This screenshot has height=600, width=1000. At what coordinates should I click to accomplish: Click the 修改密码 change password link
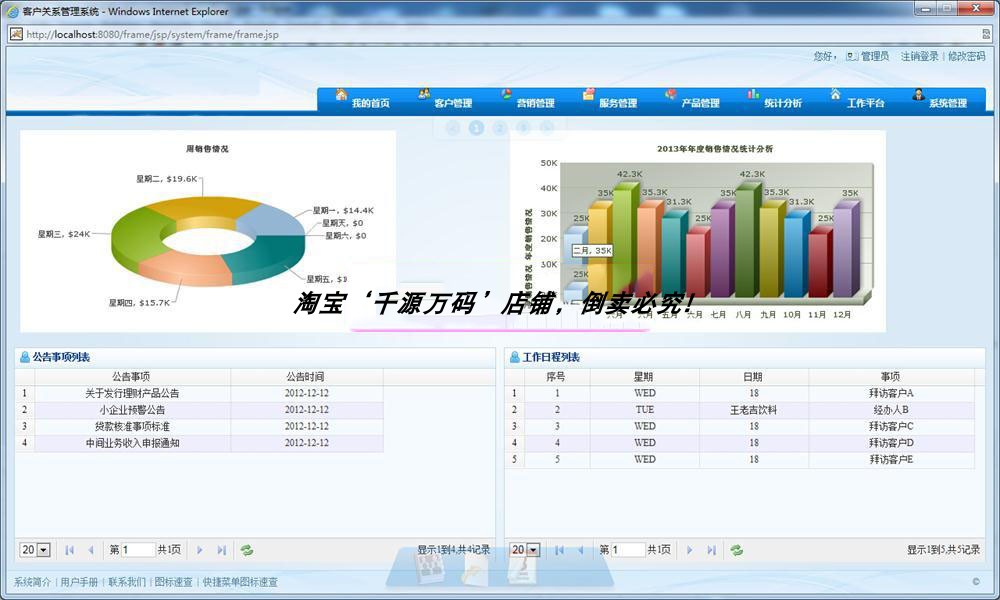tap(966, 56)
